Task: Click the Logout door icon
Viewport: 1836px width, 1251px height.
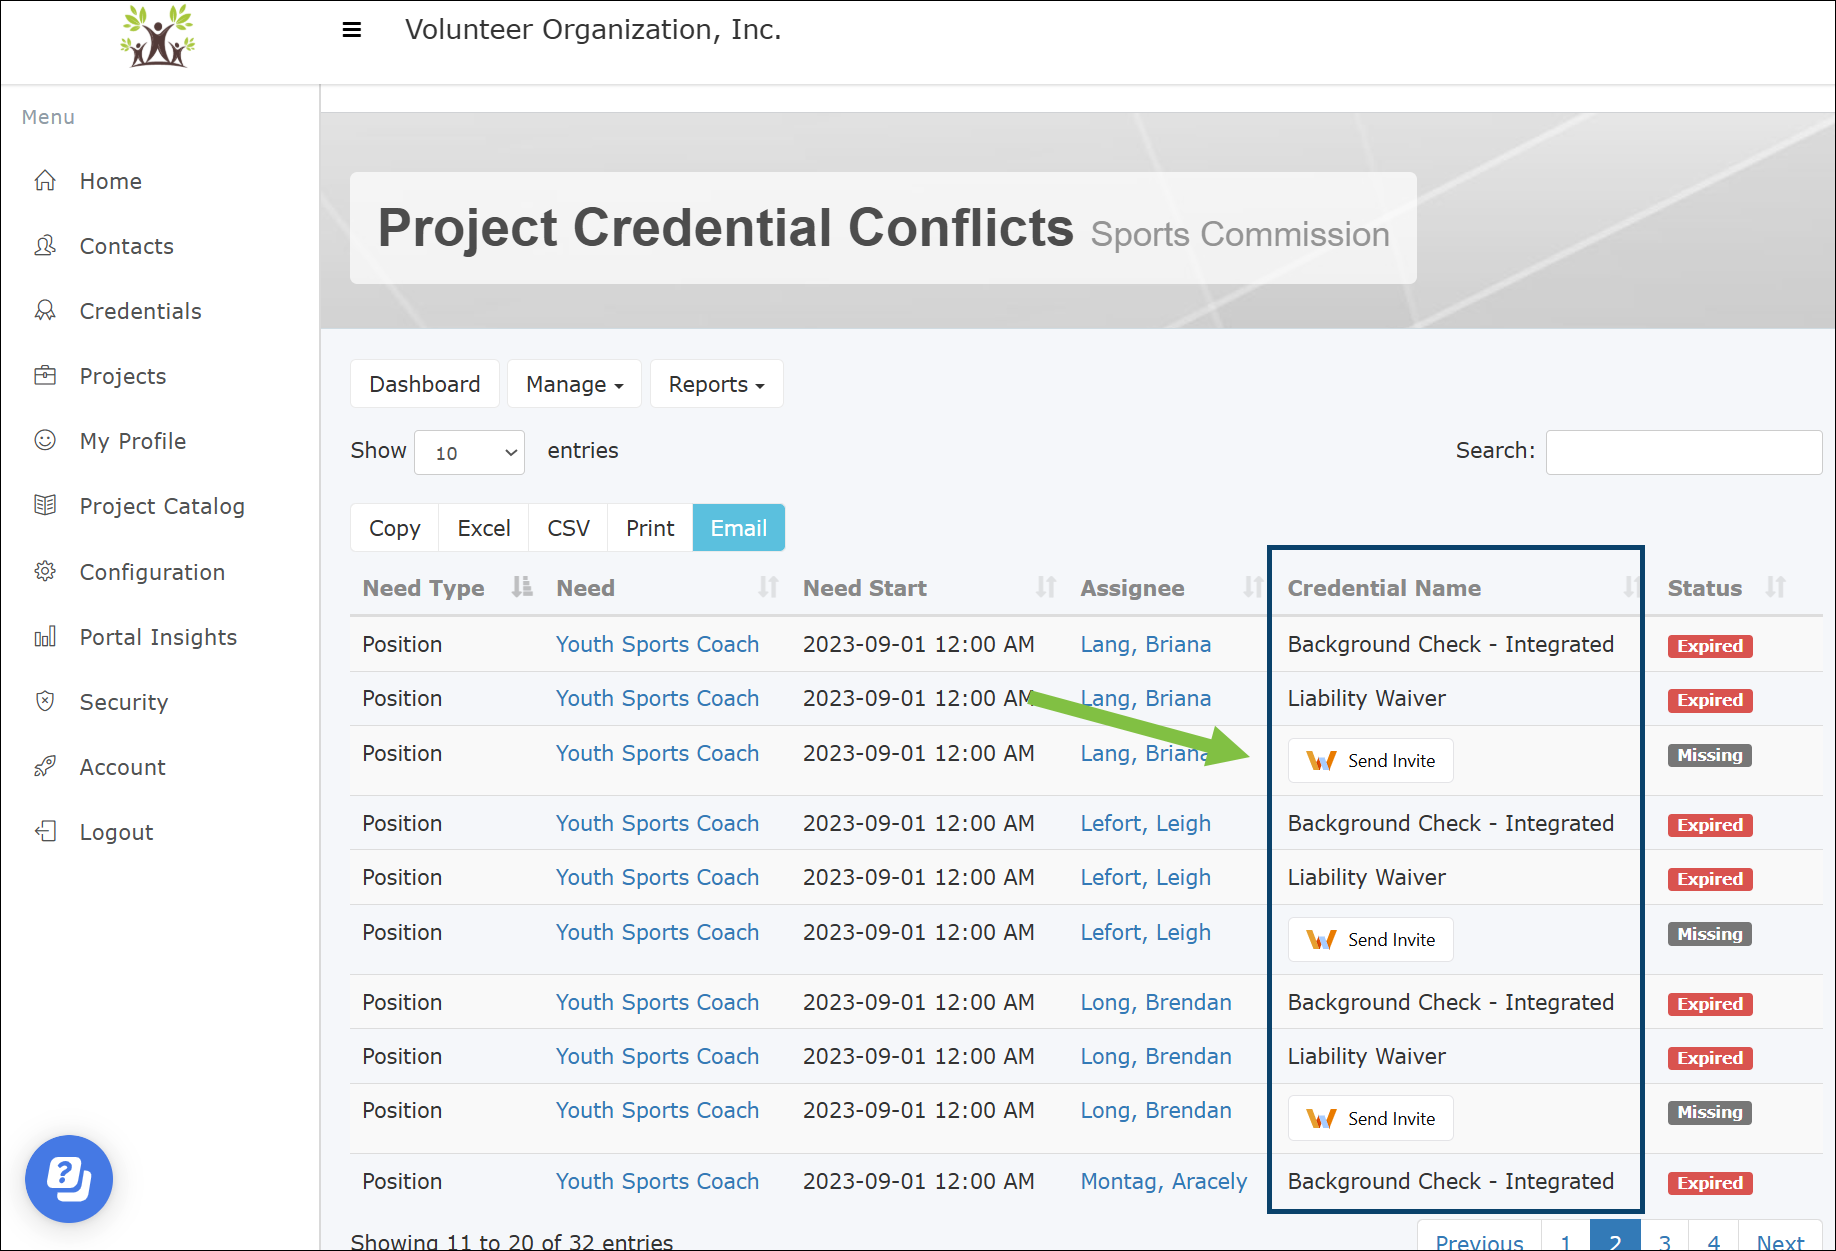Action: coord(45,832)
